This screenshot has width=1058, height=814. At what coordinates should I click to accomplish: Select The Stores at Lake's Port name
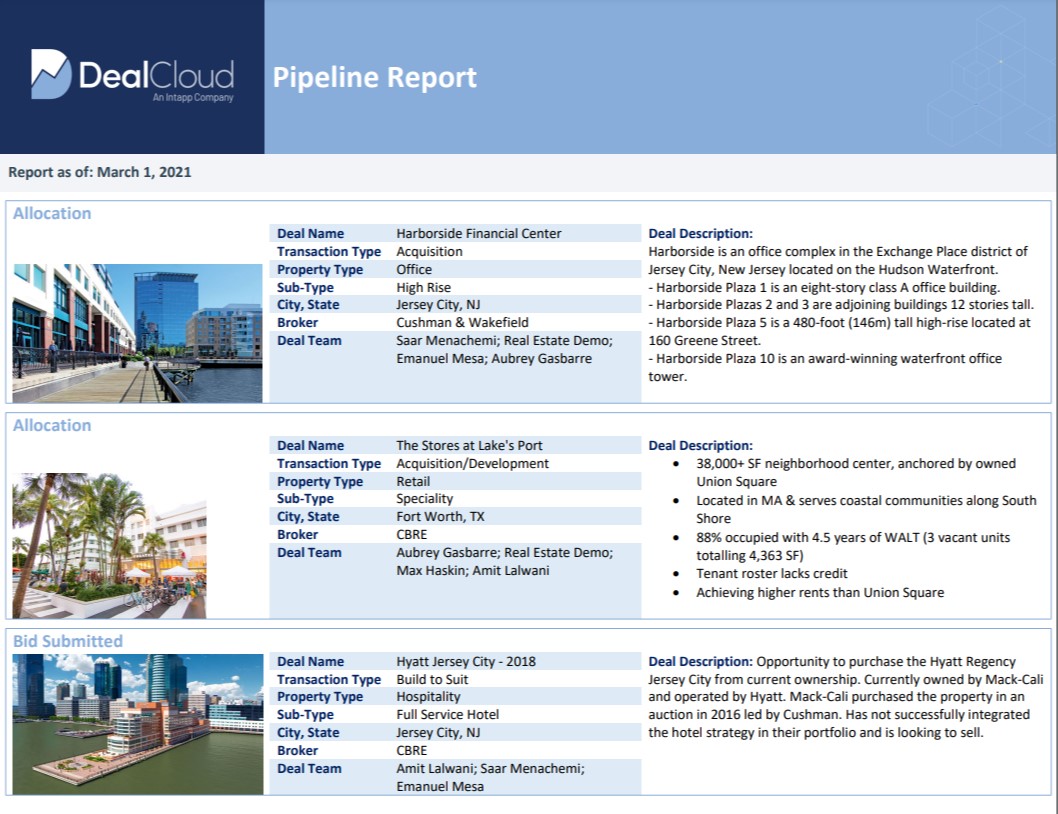(x=469, y=445)
